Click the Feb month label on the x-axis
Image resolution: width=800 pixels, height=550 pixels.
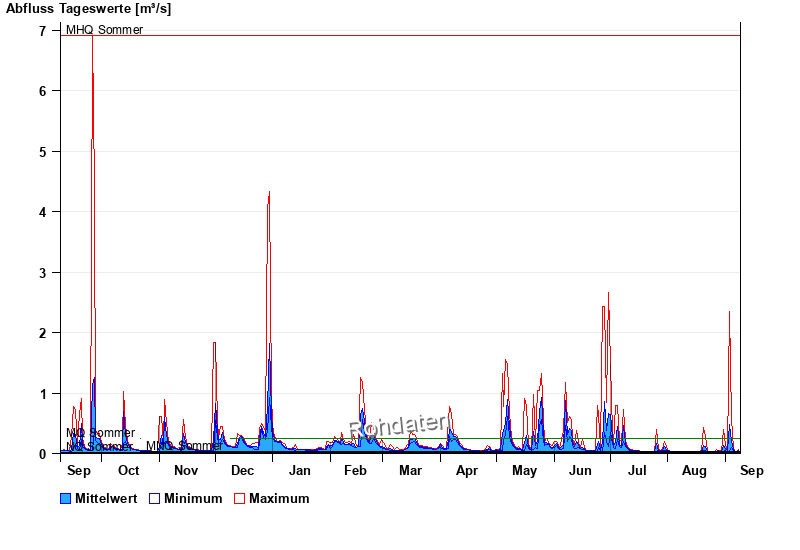click(356, 470)
